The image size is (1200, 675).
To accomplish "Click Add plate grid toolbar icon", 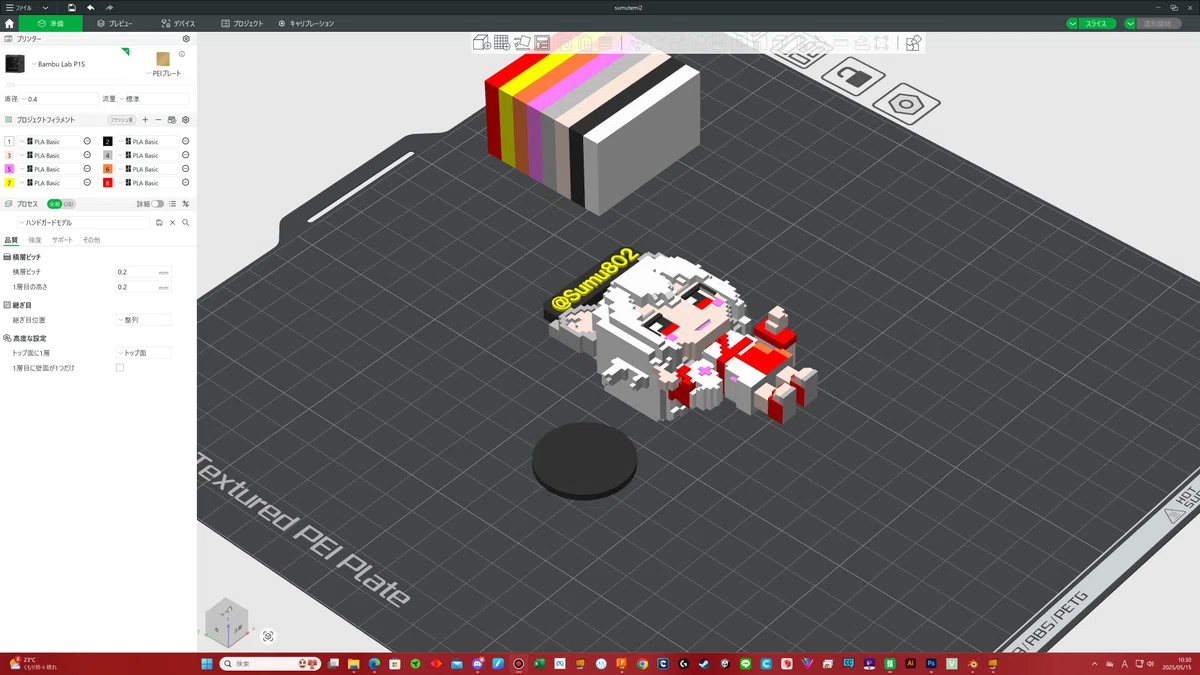I will 502,43.
